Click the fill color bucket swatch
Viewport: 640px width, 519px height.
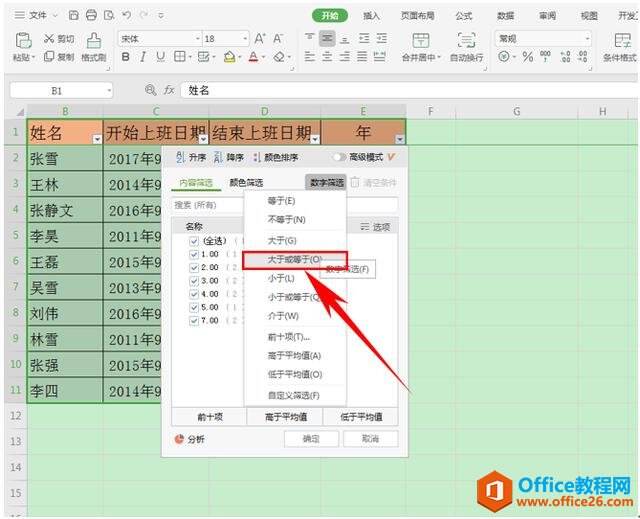coord(229,57)
